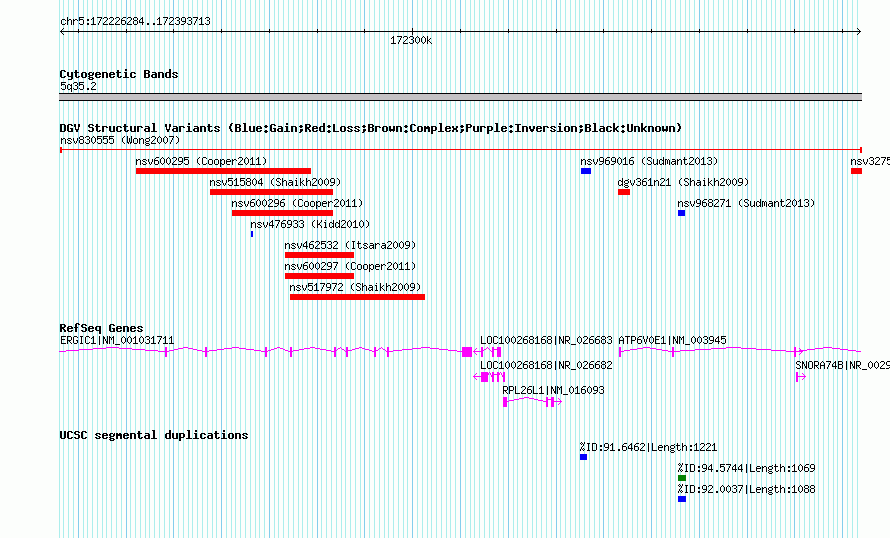The image size is (890, 538).
Task: Click the nsv600296 (Cooper2011) label
Action: 297,203
